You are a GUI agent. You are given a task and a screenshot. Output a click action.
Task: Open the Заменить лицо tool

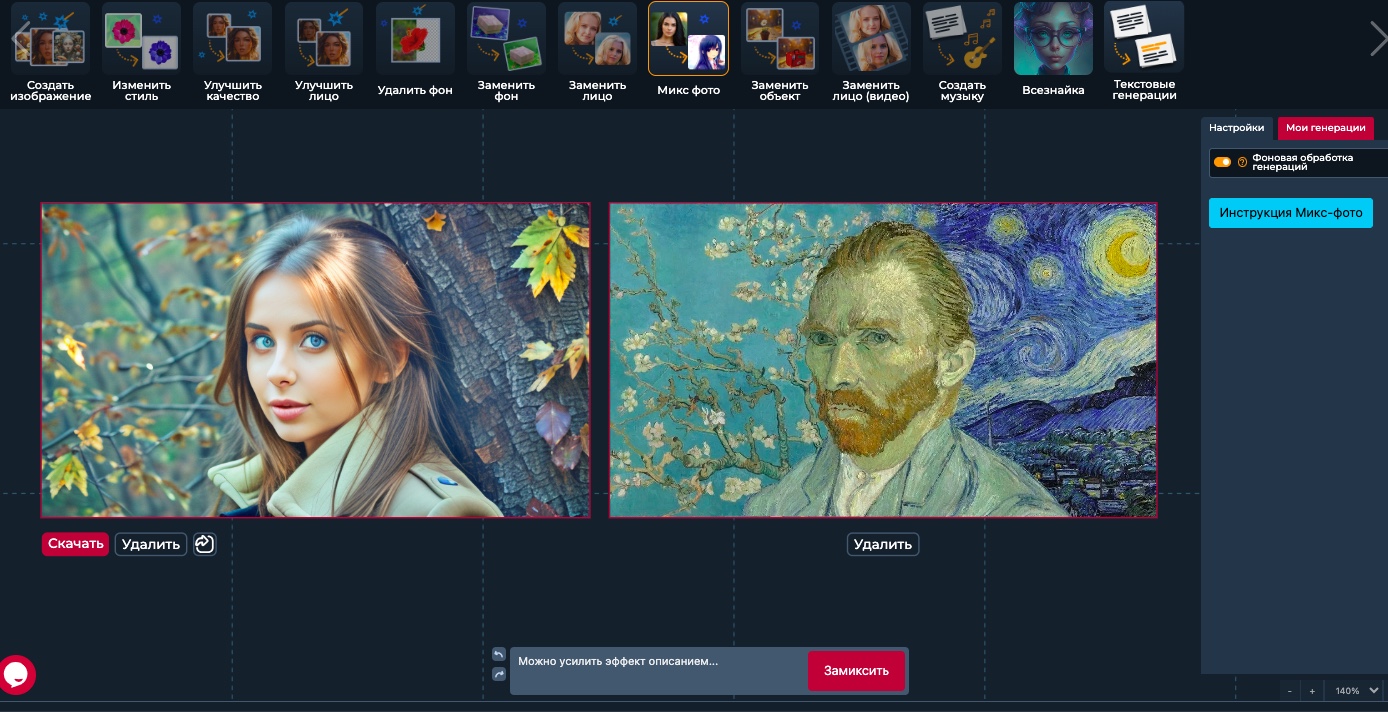(x=598, y=52)
